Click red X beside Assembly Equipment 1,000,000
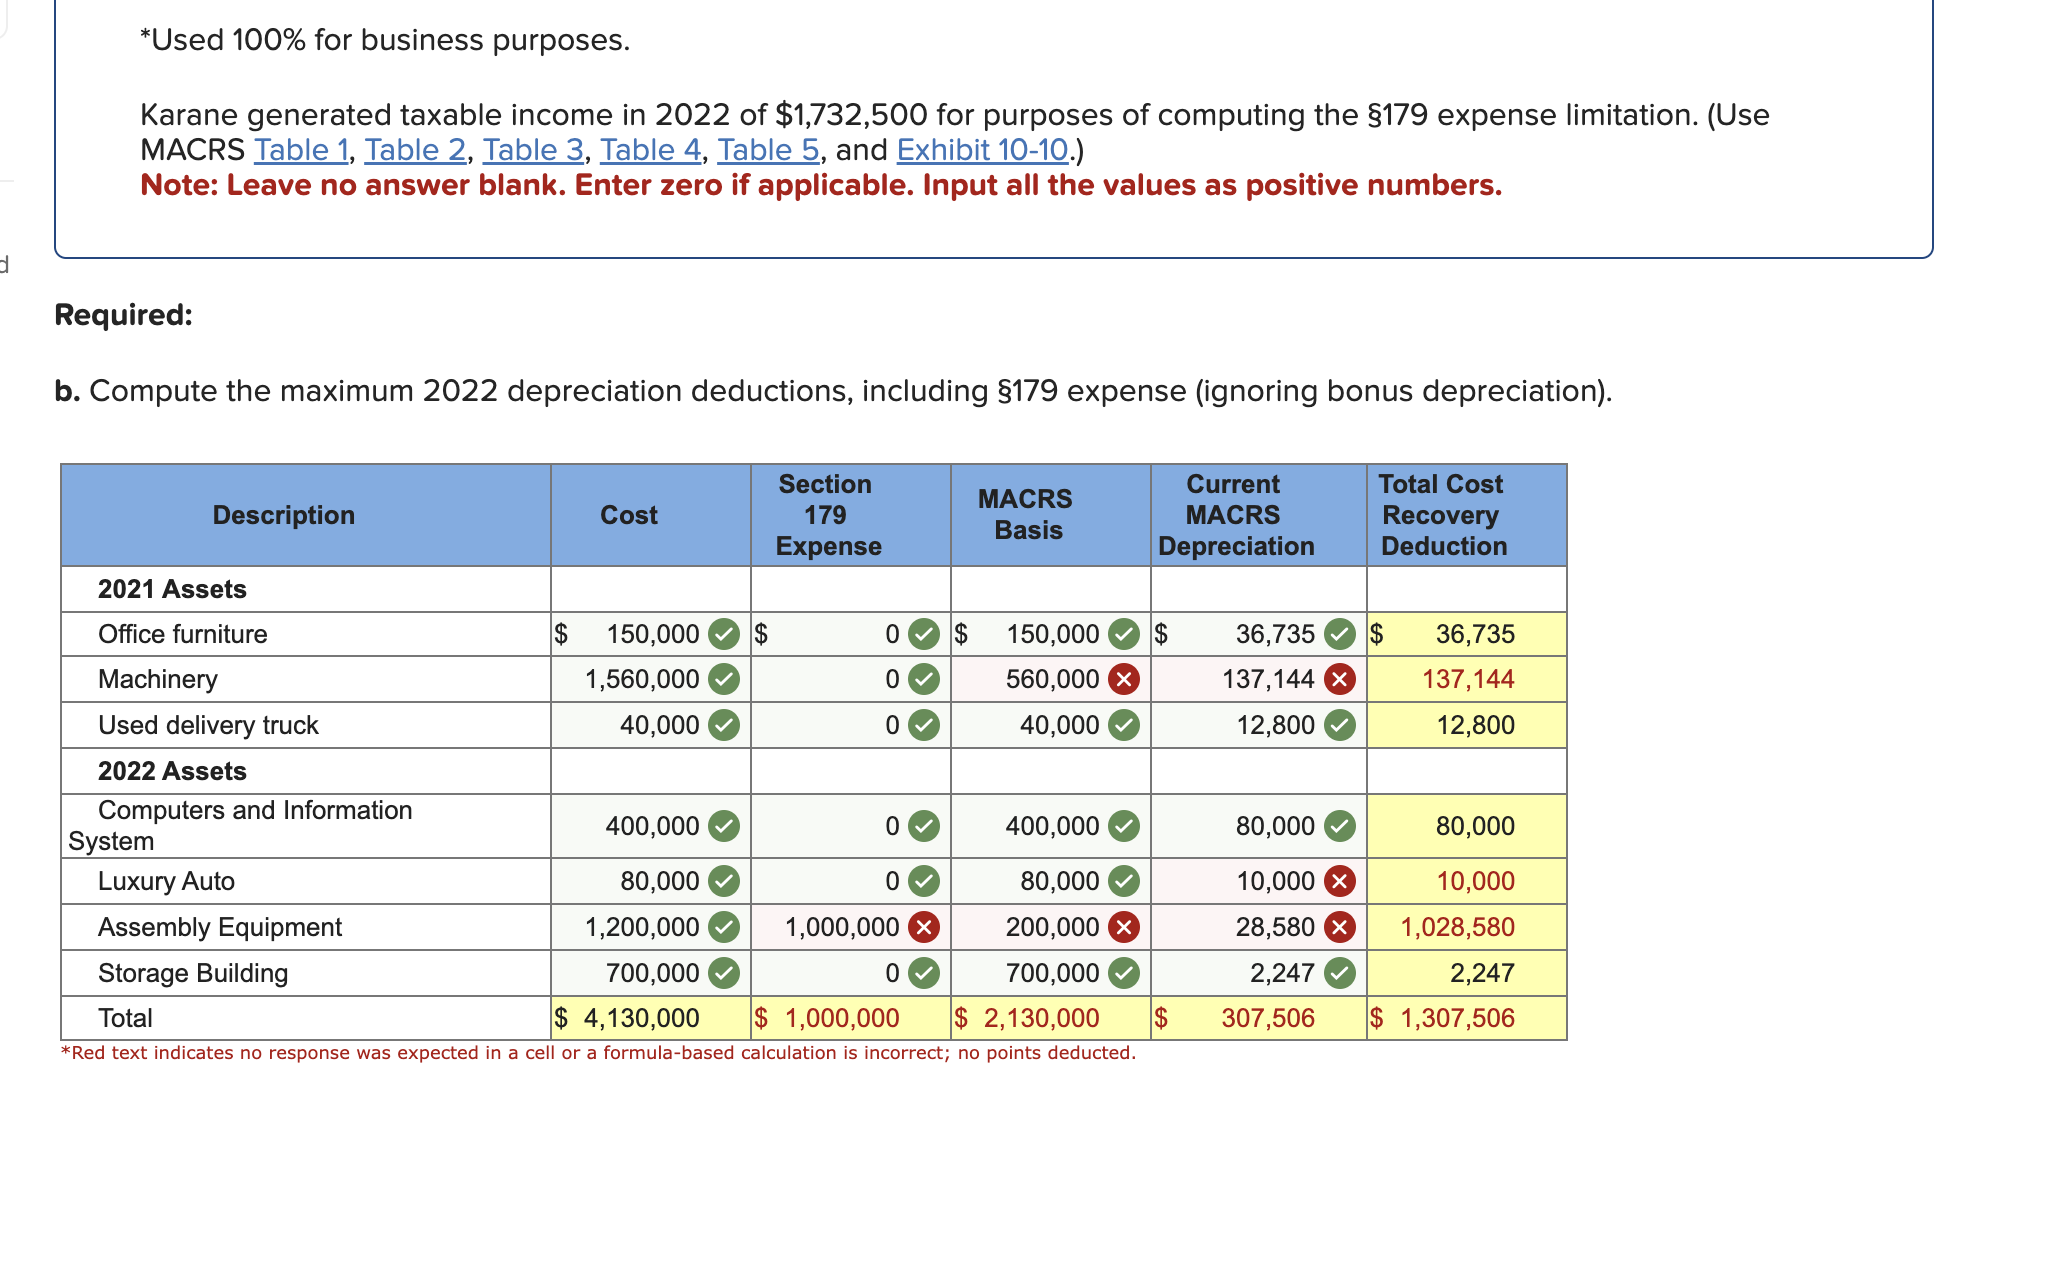 [x=923, y=928]
